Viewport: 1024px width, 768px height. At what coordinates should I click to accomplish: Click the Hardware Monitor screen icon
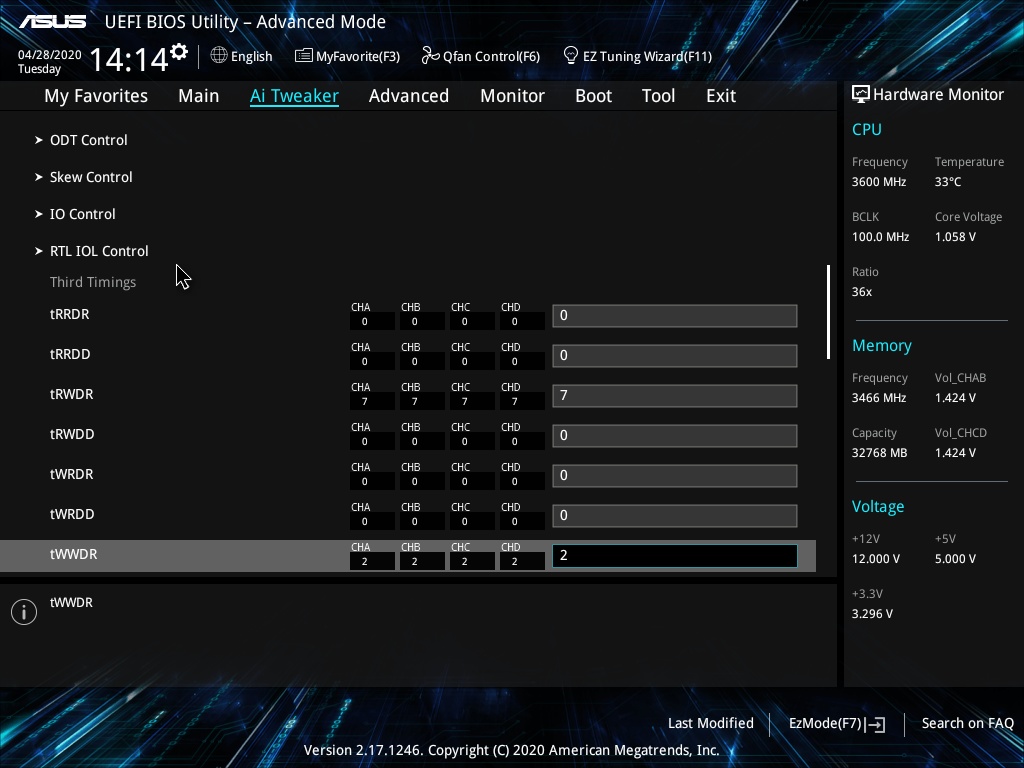coord(861,95)
